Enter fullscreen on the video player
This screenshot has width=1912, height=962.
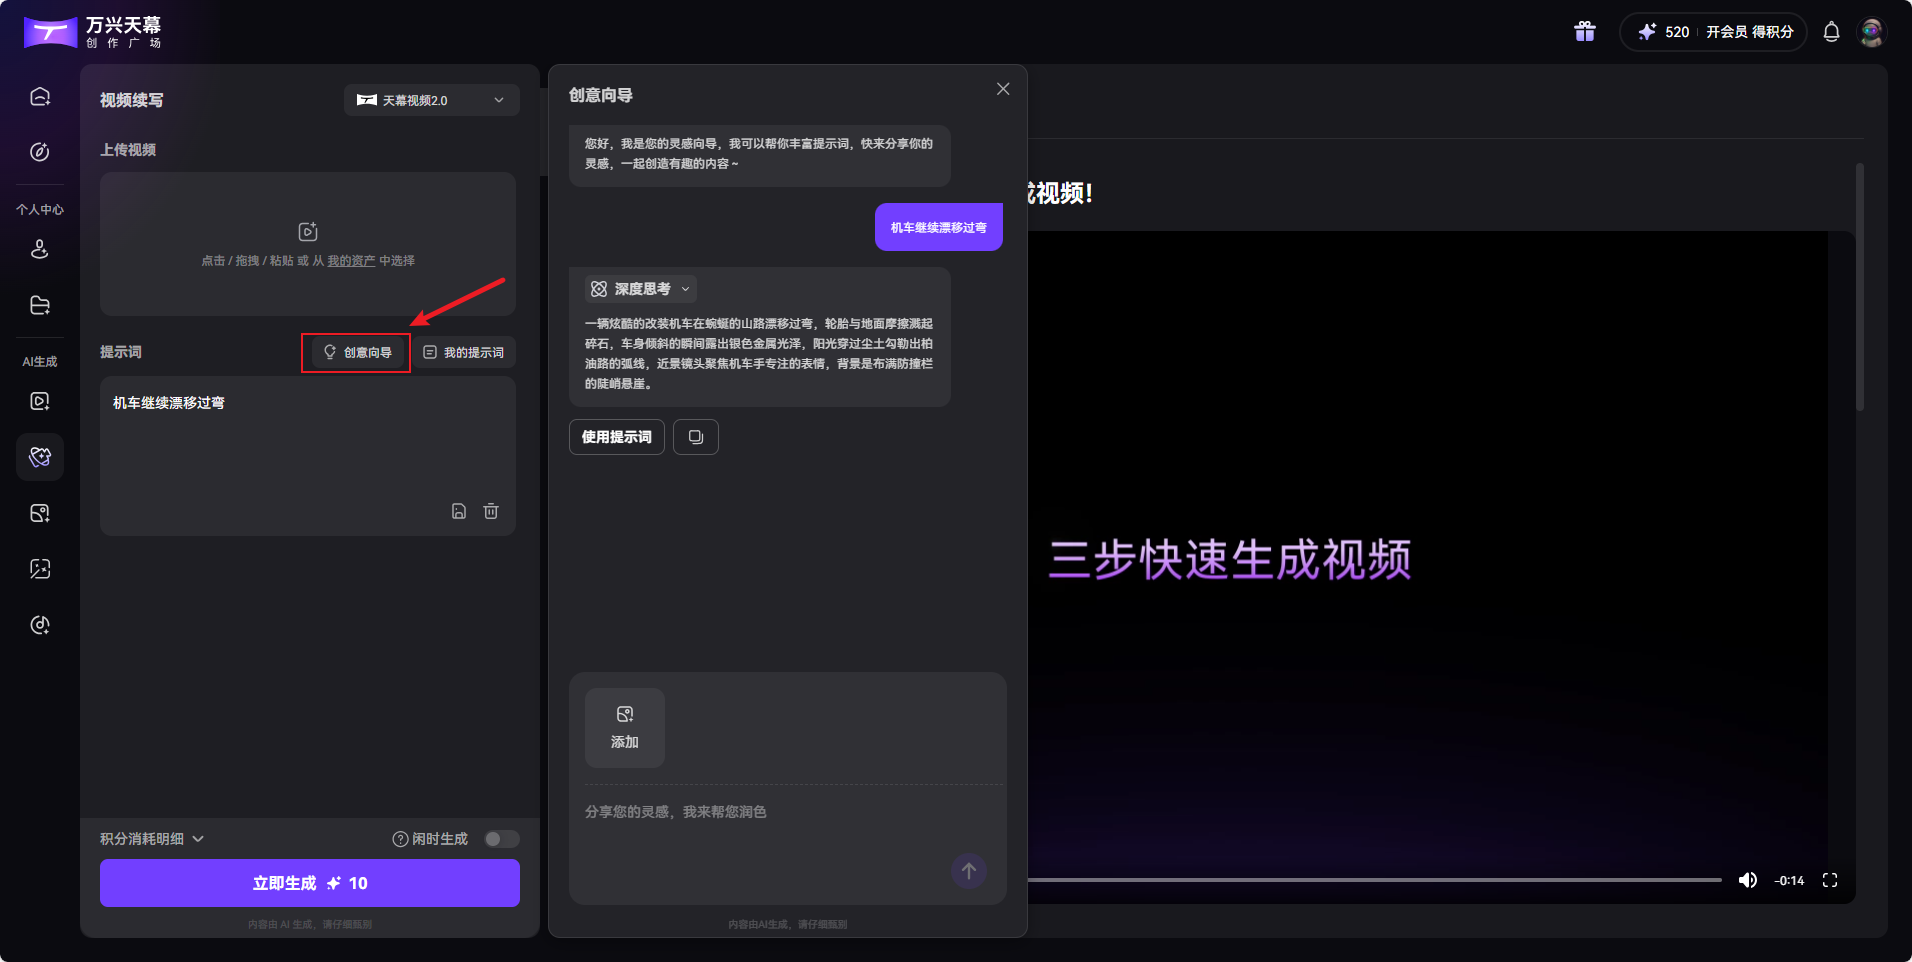pos(1830,880)
